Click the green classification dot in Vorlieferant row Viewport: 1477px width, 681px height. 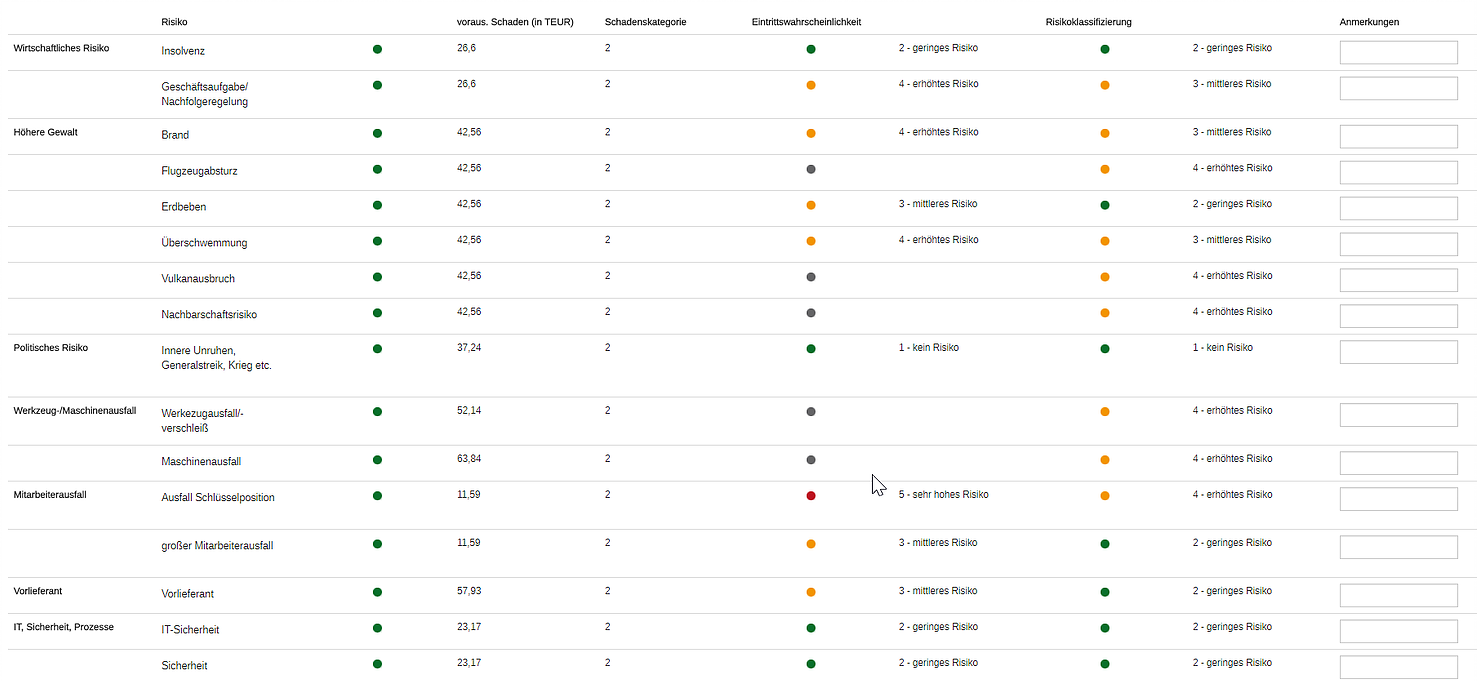1104,592
